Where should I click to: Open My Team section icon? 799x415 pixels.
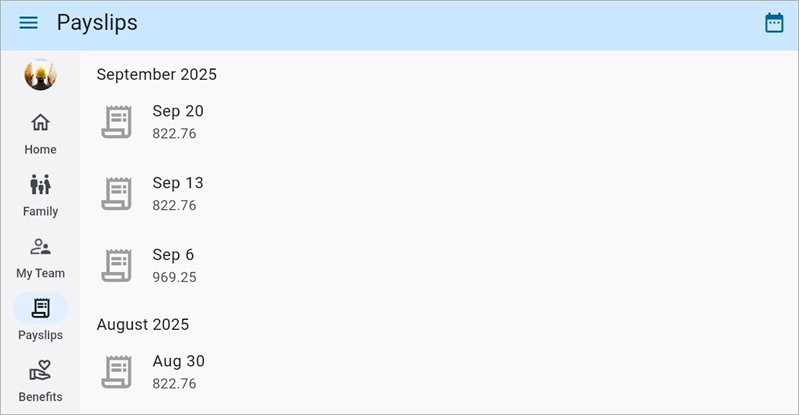40,247
